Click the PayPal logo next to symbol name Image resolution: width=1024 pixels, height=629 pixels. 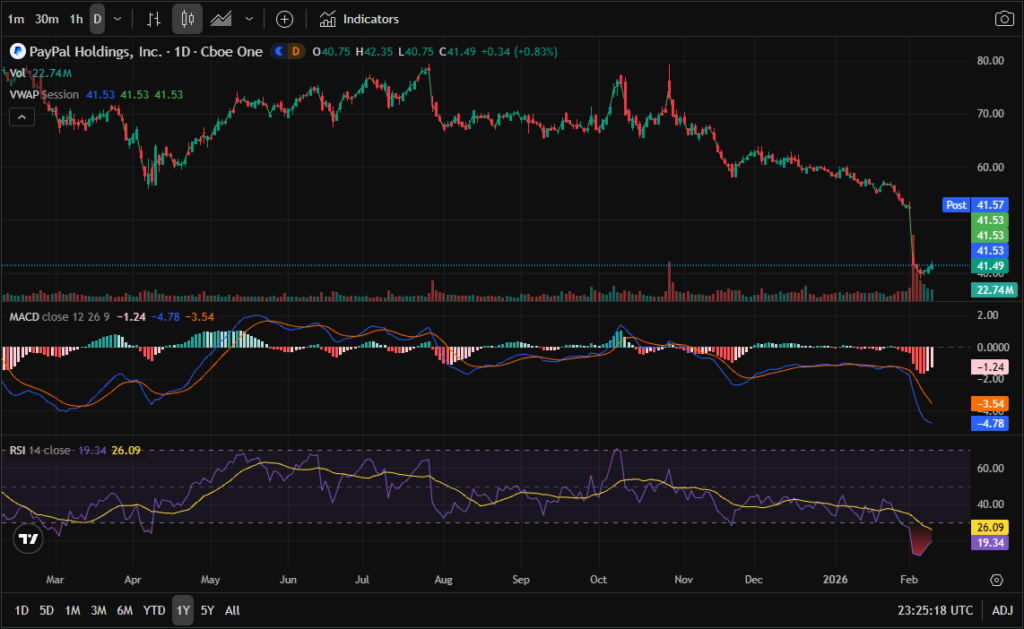[x=16, y=51]
